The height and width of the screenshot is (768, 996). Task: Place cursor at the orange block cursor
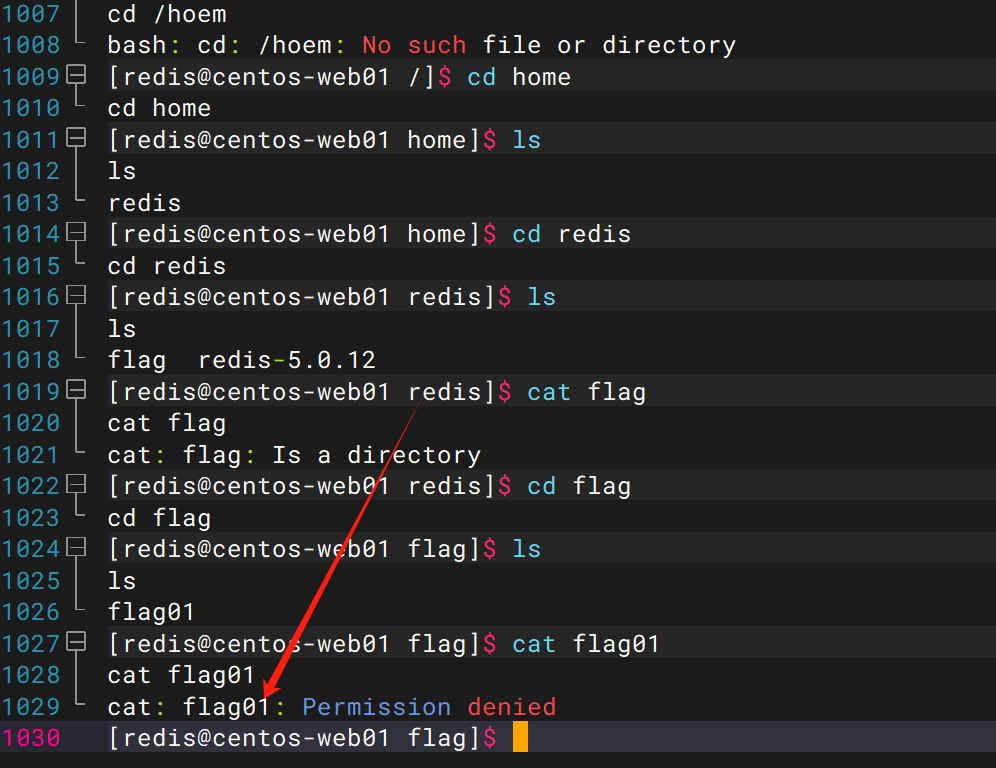[x=519, y=738]
